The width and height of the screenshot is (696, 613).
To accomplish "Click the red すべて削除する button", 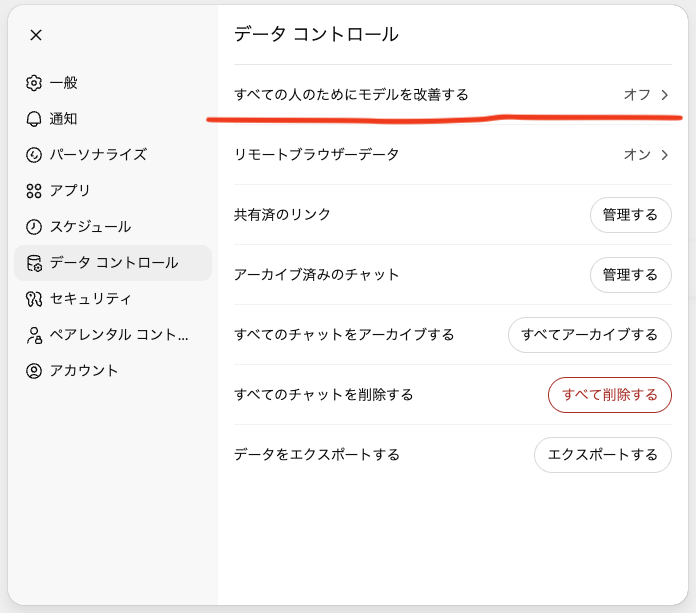I will [x=609, y=395].
